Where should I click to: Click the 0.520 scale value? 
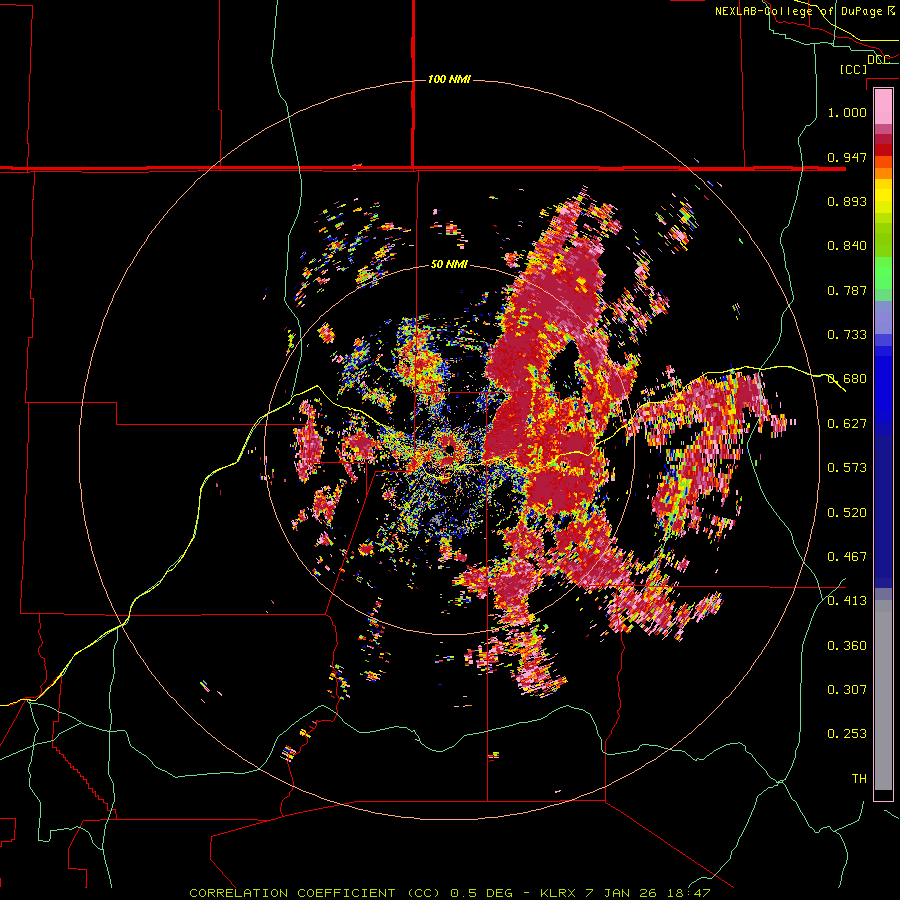pyautogui.click(x=847, y=513)
